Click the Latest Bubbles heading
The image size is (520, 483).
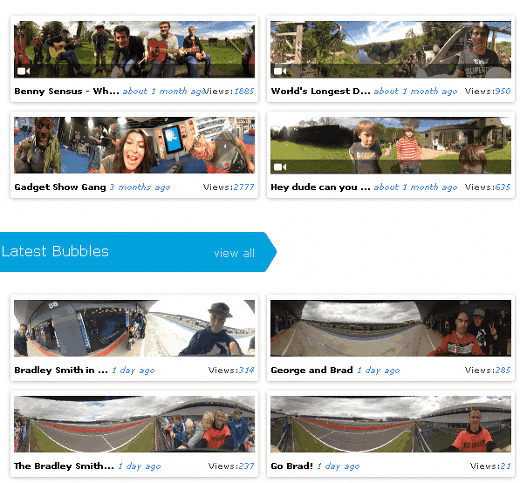pyautogui.click(x=55, y=251)
